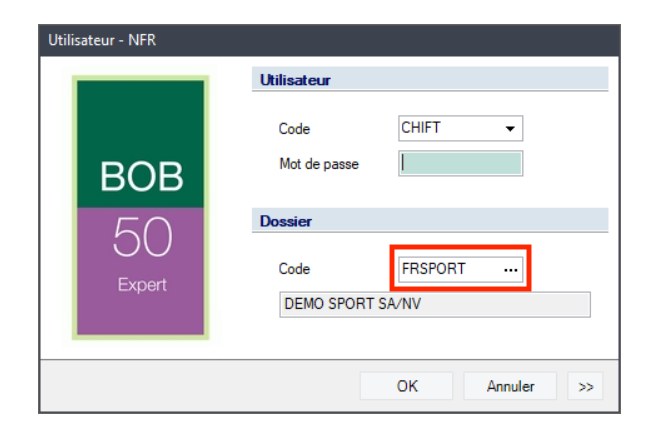Click the Code label under Utilisateur

point(294,129)
